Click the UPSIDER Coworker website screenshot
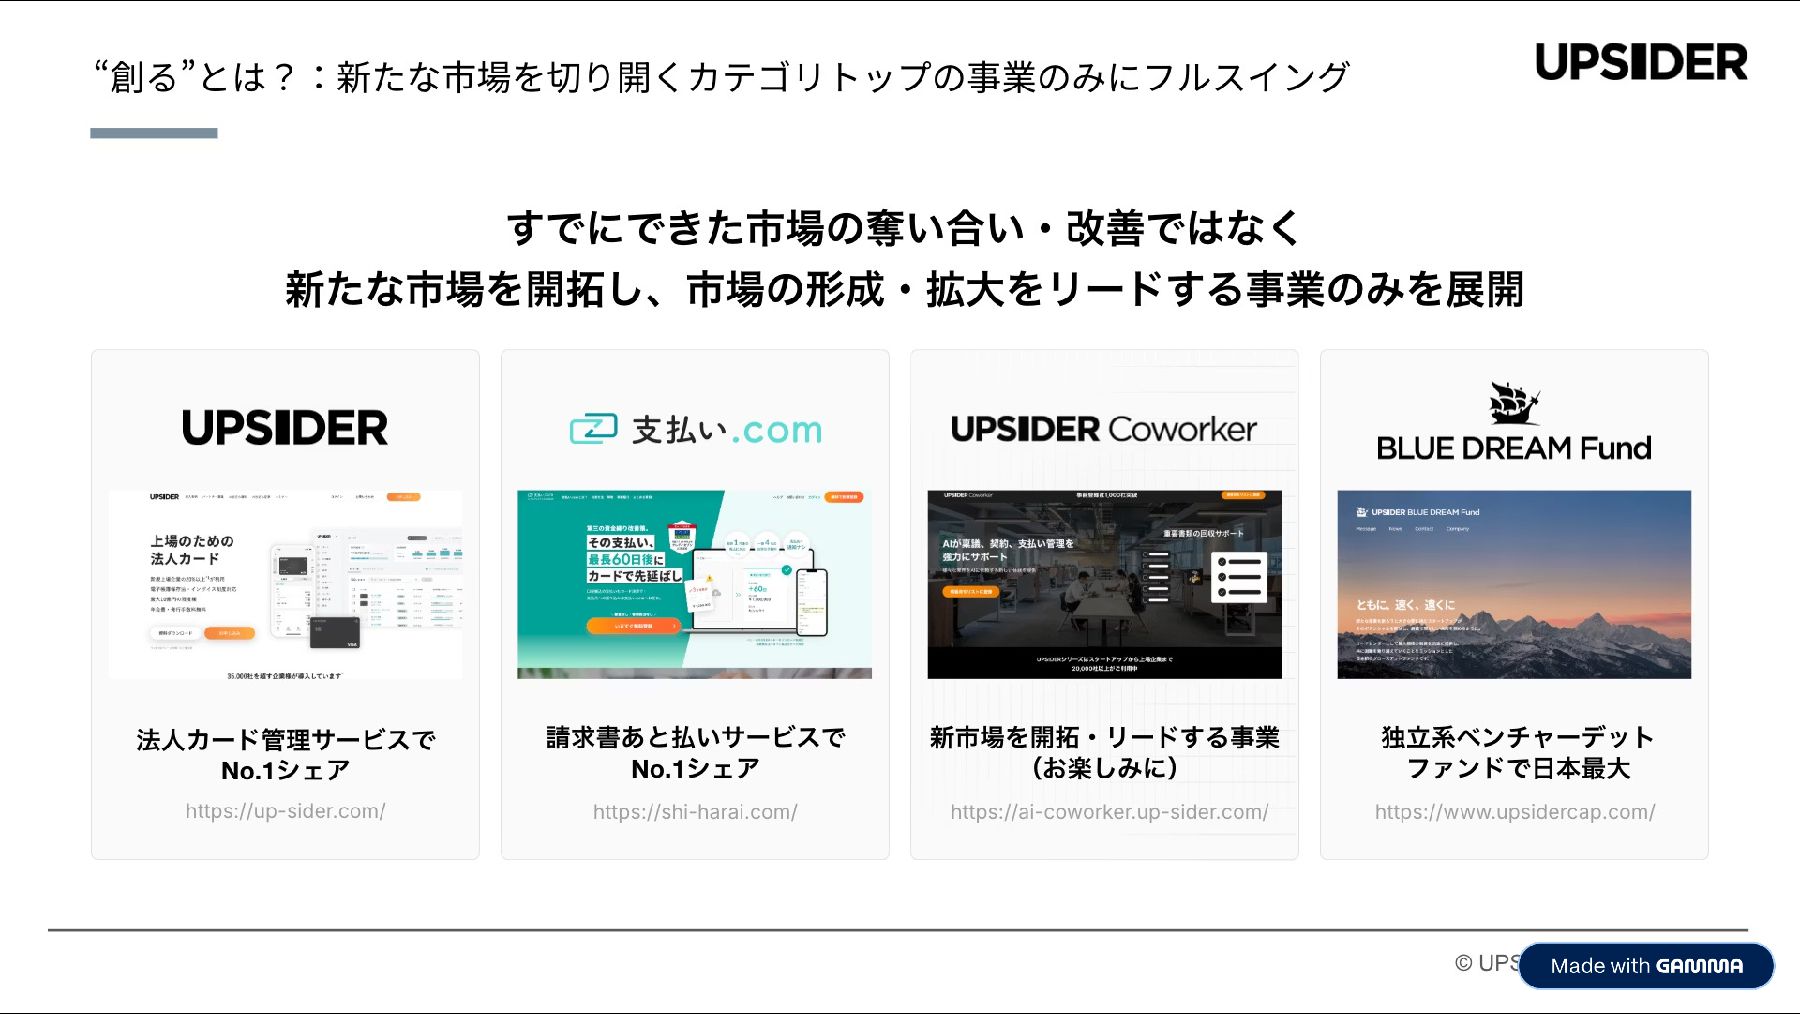This screenshot has width=1800, height=1014. coord(1104,584)
